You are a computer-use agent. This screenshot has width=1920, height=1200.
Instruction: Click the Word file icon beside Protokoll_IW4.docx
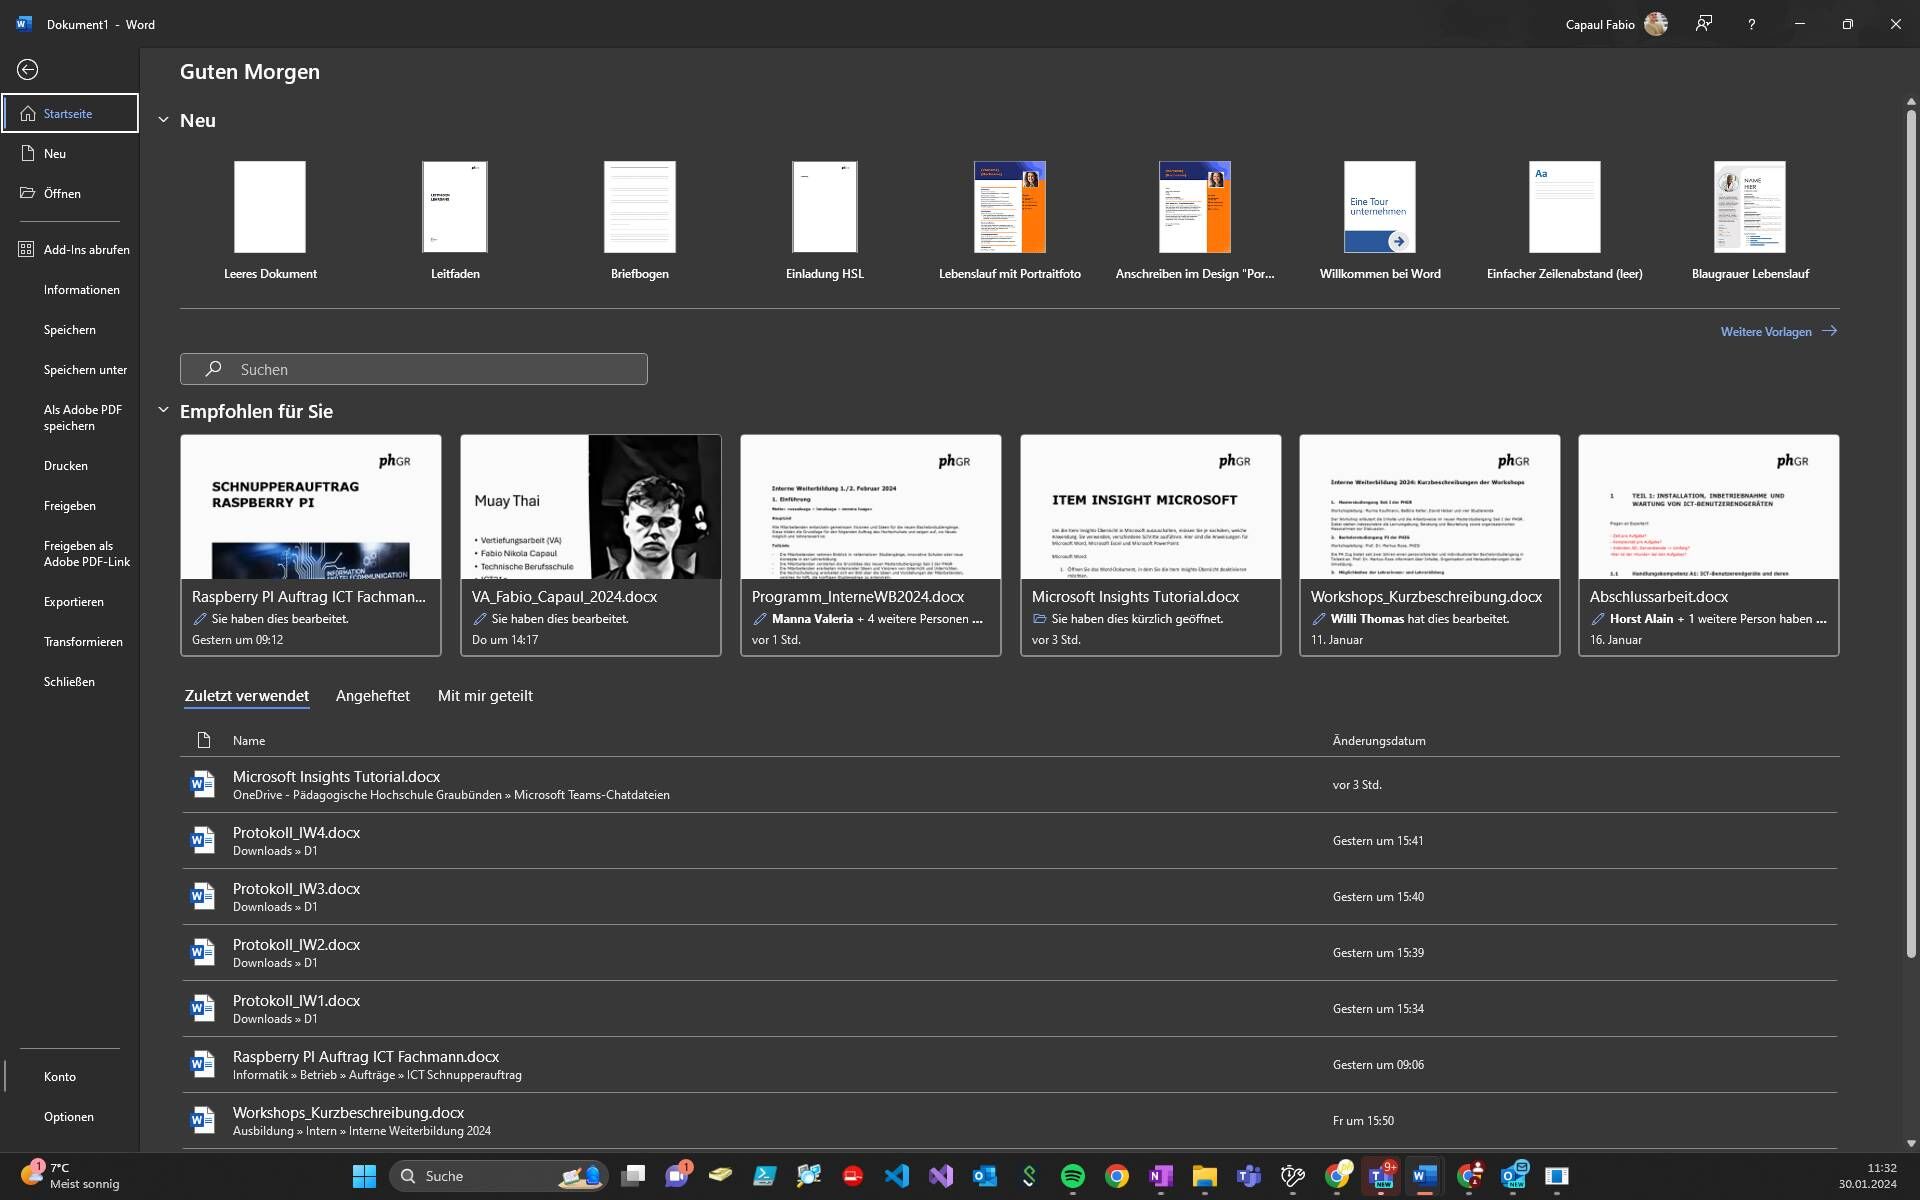point(203,840)
